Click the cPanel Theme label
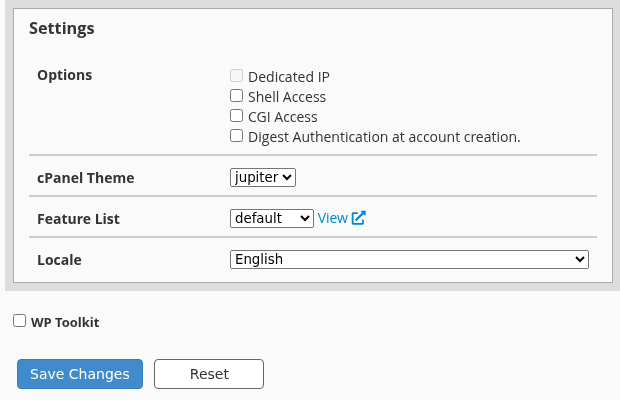620x400 pixels. 85,178
